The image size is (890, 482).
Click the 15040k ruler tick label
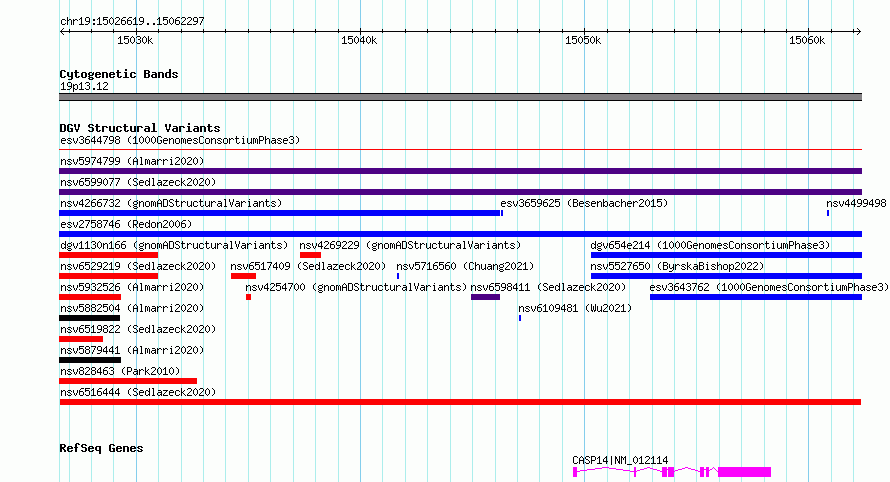click(359, 40)
